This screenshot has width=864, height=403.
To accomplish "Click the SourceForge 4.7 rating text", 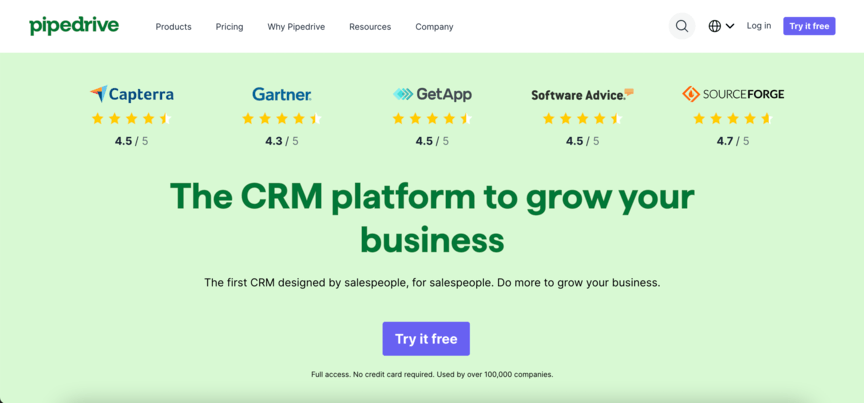I will 733,141.
